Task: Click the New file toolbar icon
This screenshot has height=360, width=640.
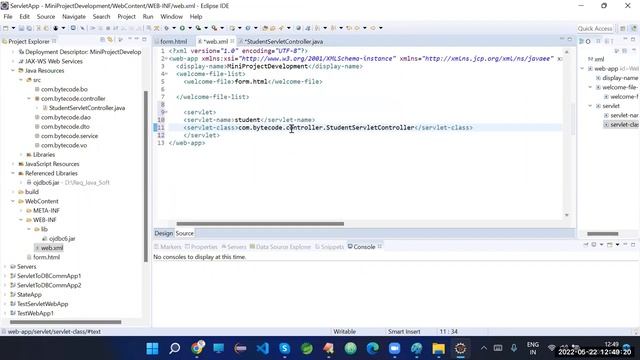Action: [x=6, y=28]
